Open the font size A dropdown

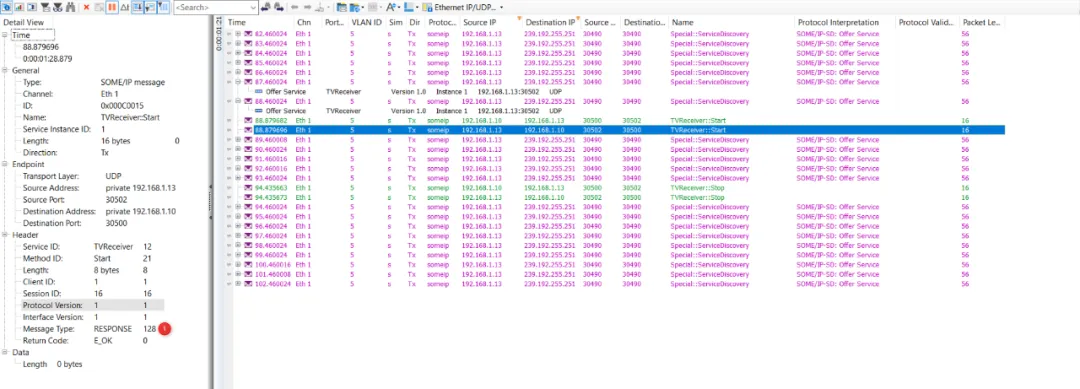(393, 7)
